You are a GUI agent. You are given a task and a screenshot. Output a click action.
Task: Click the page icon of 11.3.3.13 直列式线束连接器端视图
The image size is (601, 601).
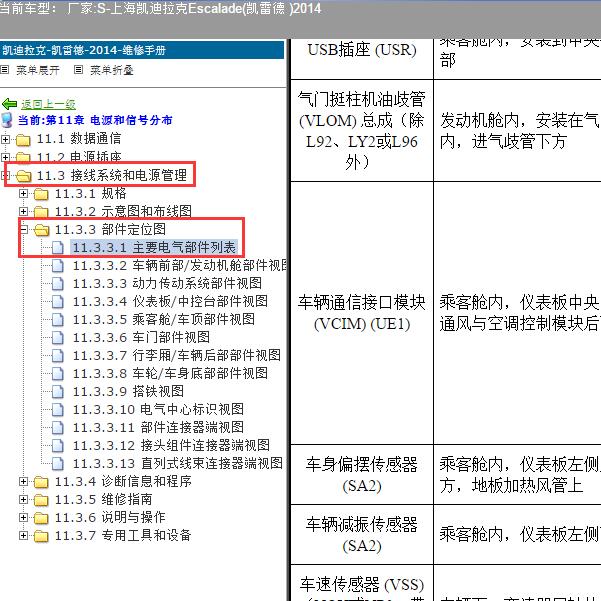point(58,464)
